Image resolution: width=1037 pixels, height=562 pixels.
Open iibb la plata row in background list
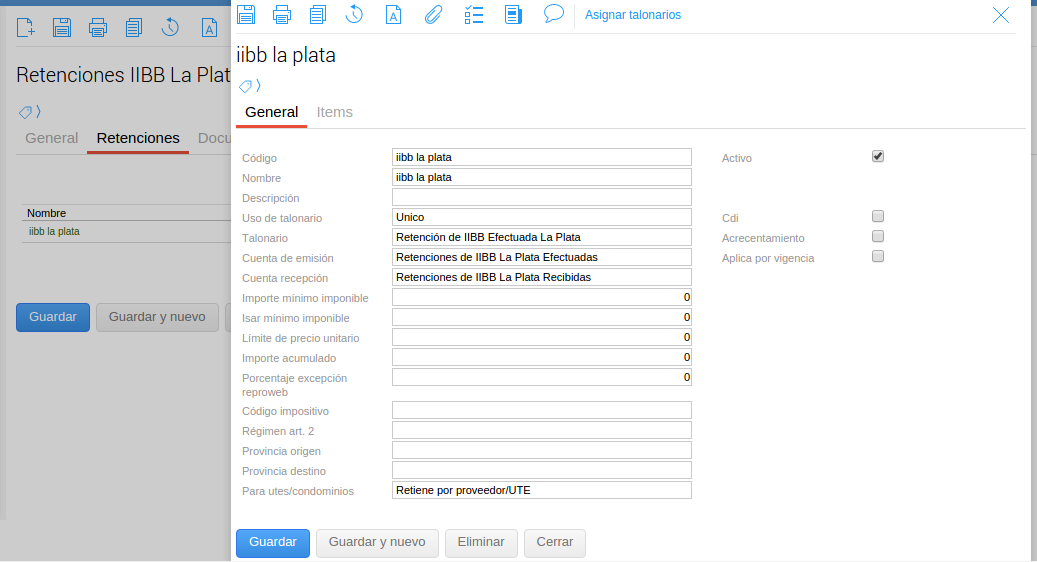(126, 232)
